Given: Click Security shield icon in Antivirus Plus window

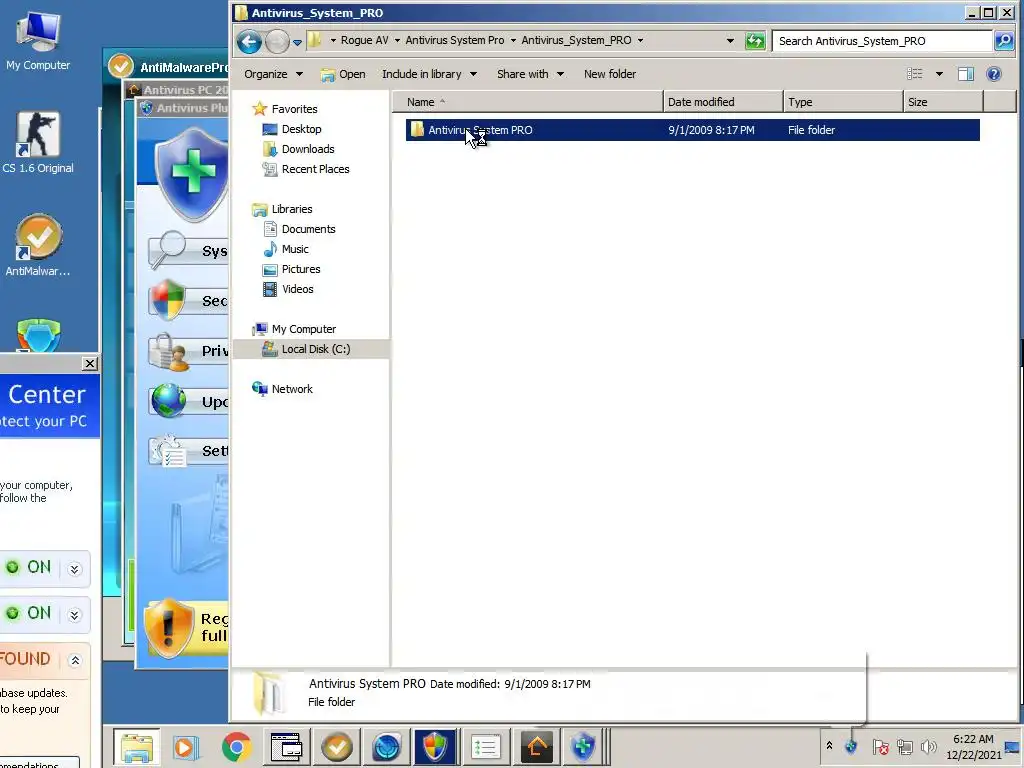Looking at the screenshot, I should [x=167, y=300].
